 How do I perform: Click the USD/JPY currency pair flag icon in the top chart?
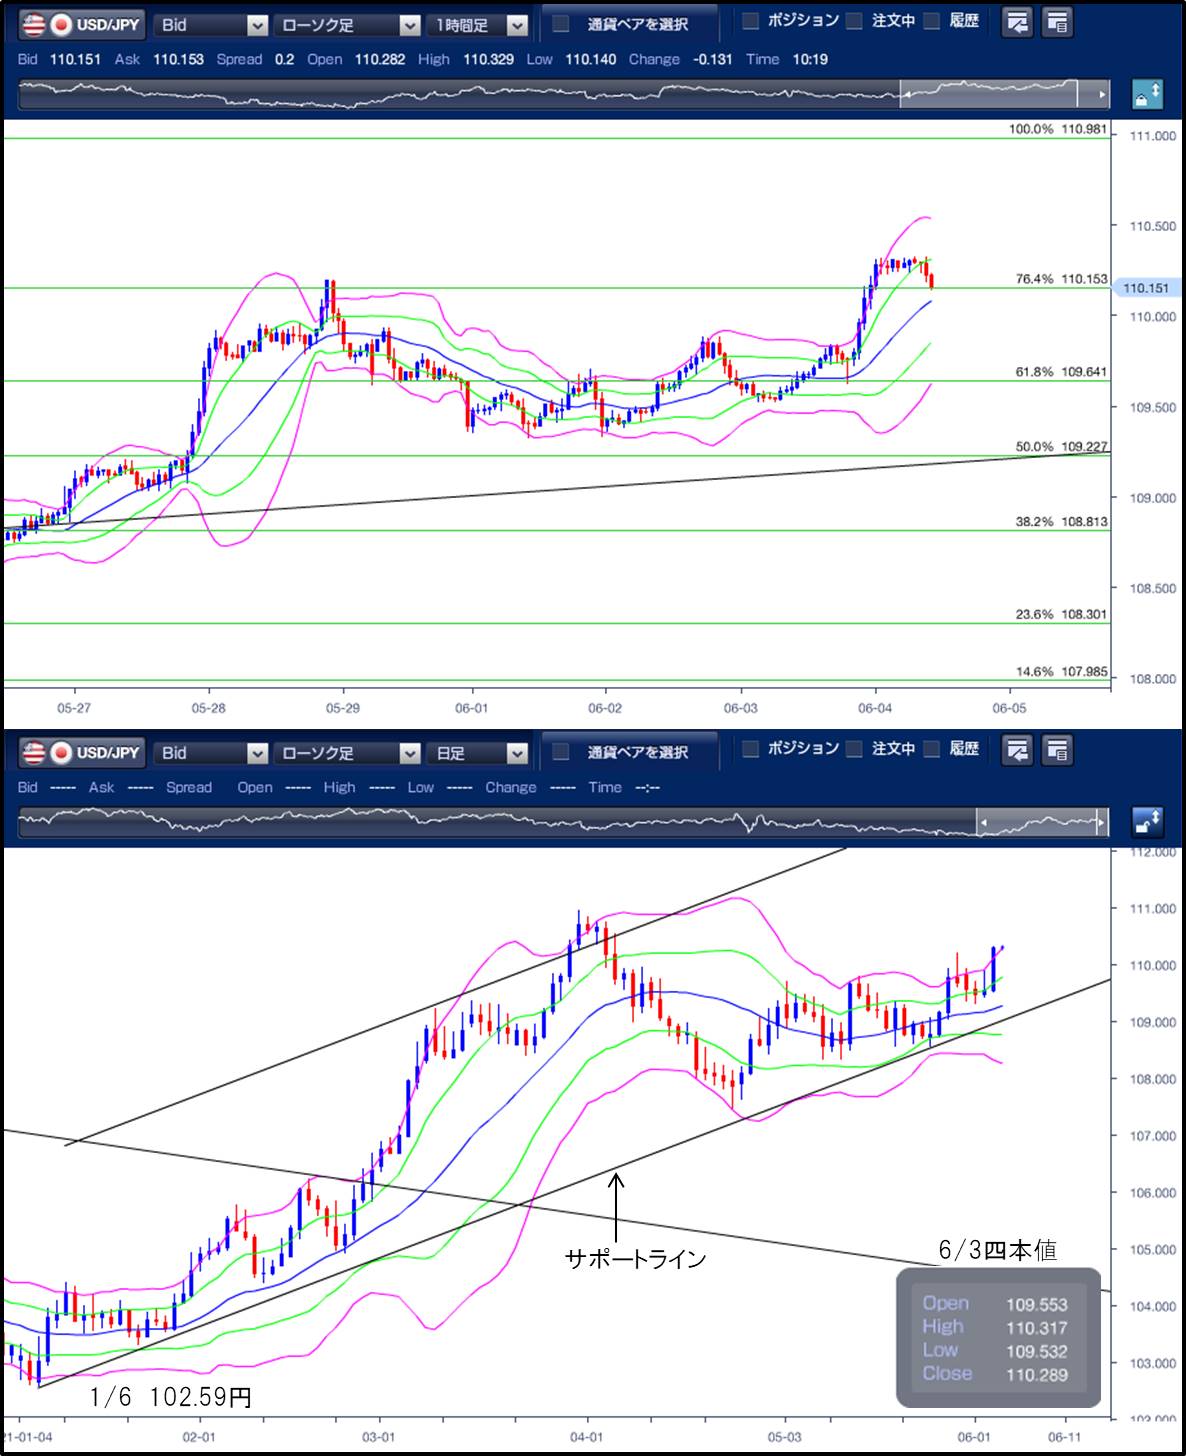pos(47,24)
